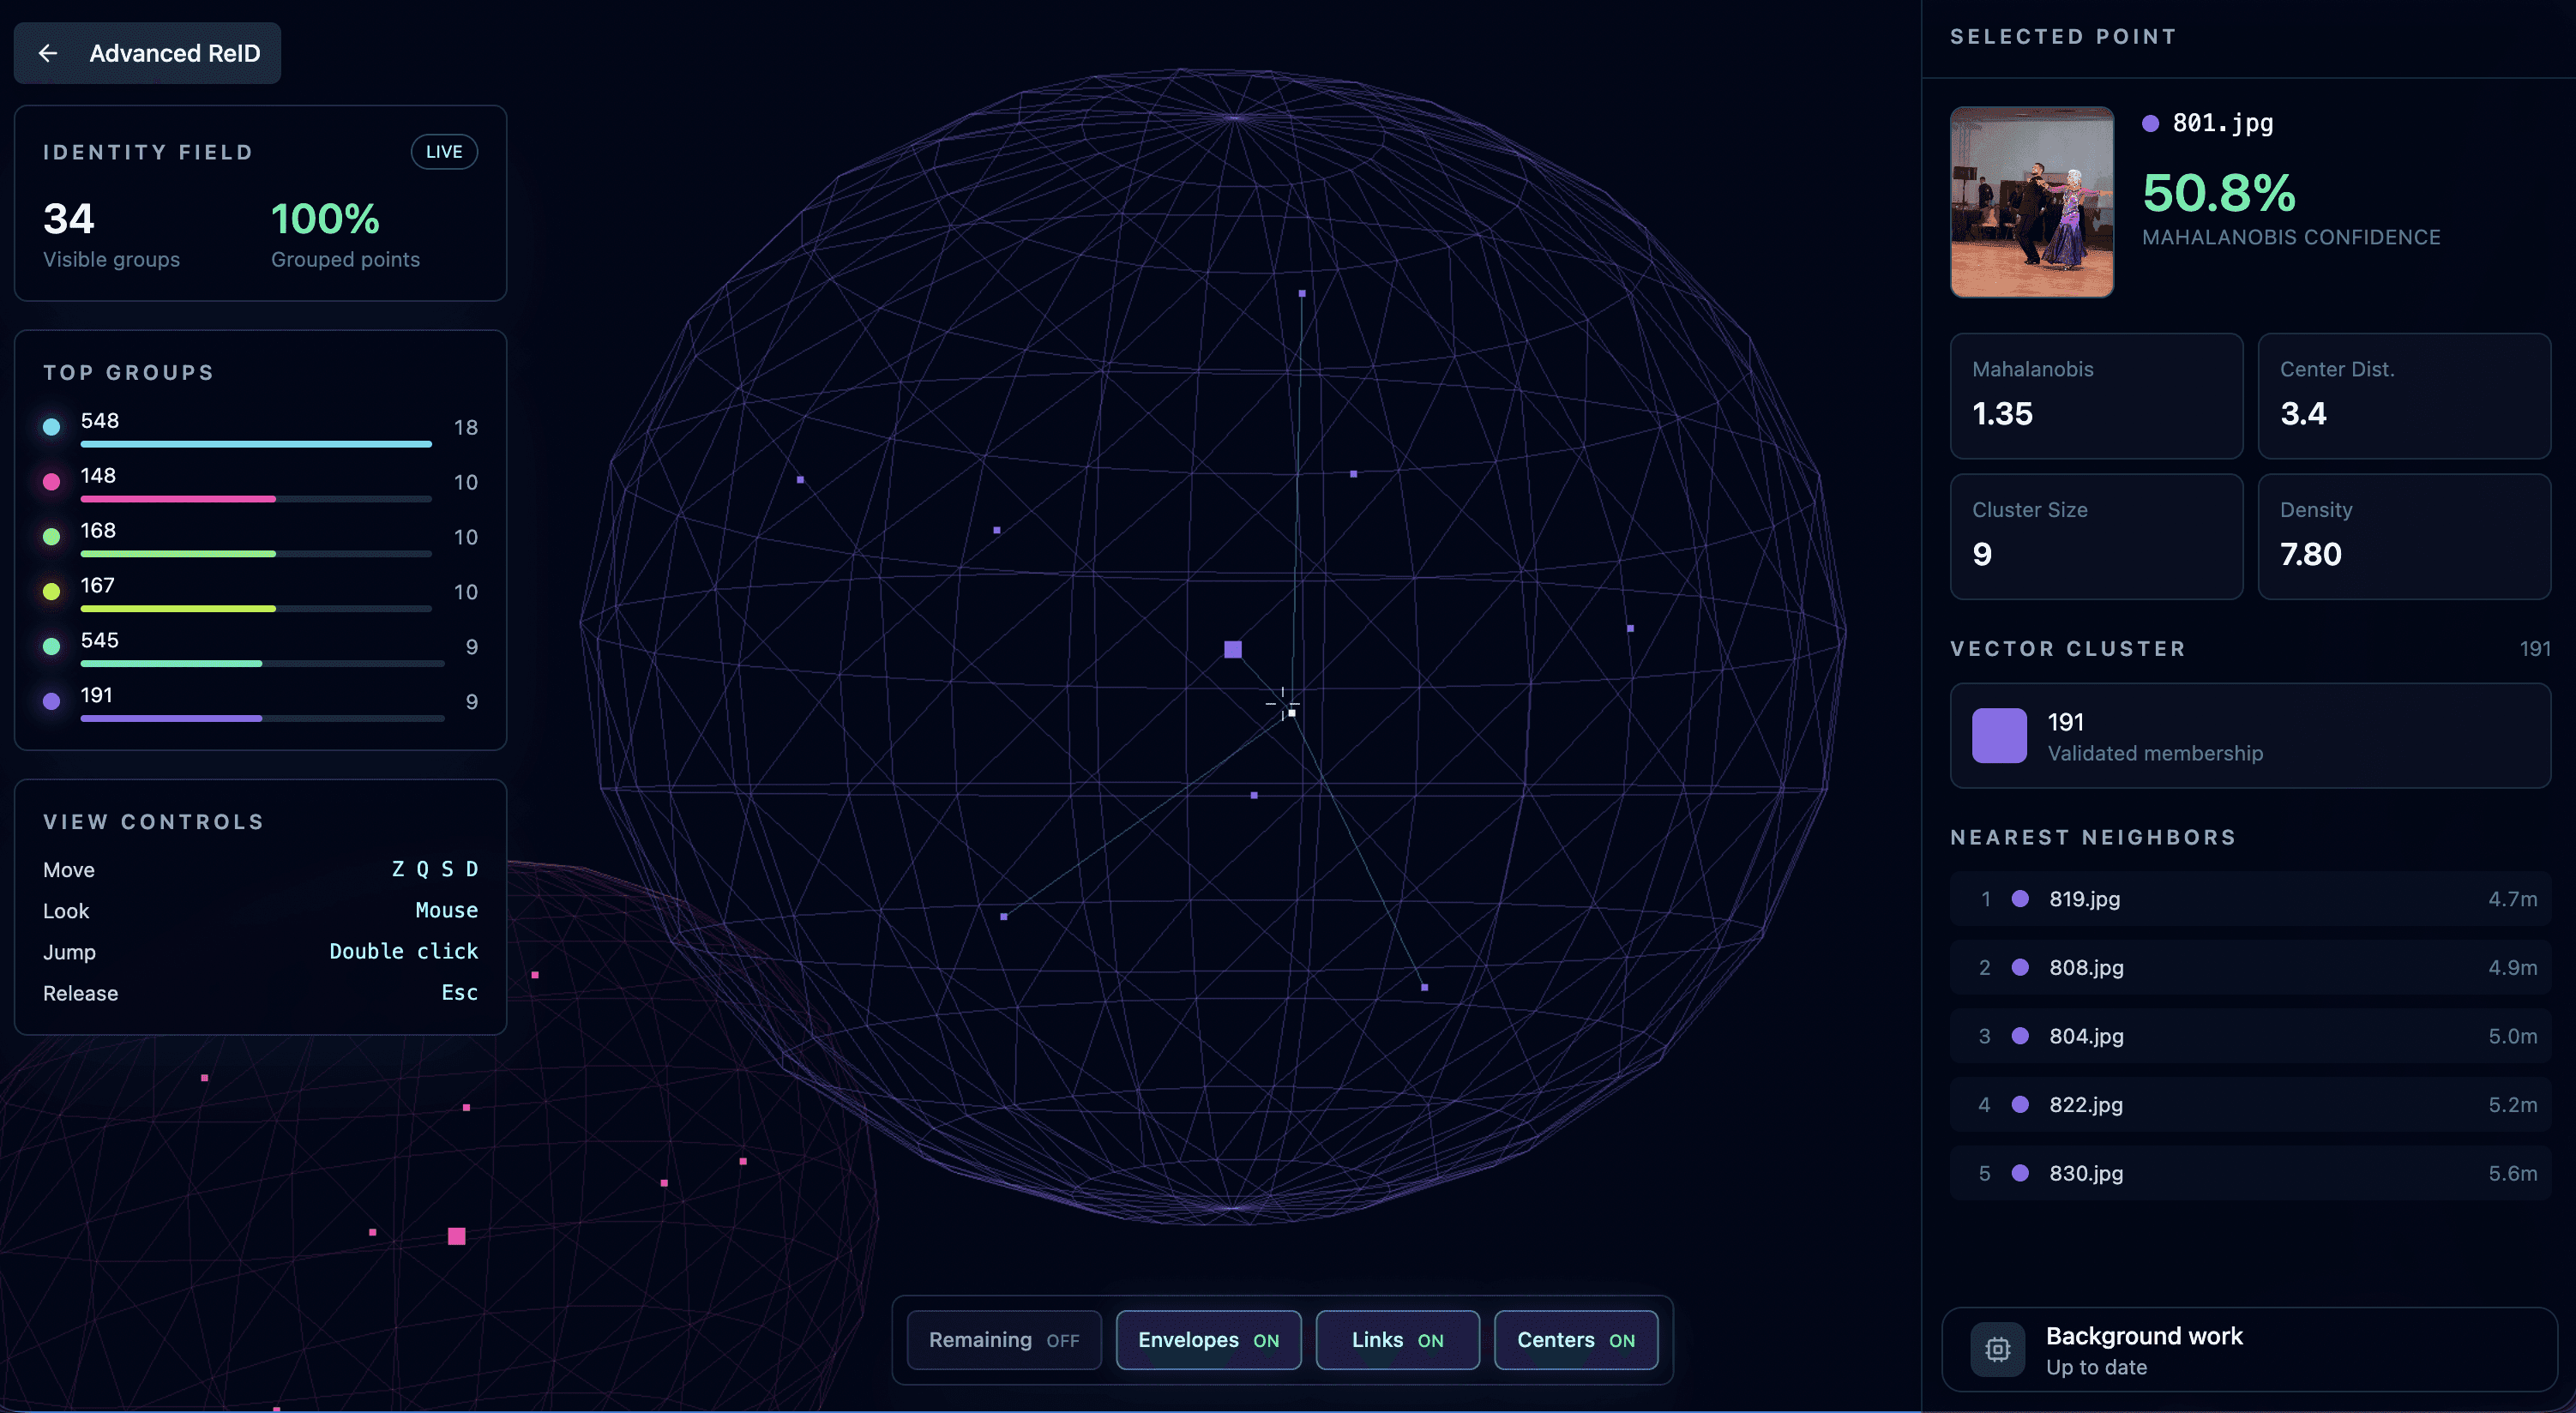Click the purple dot beside 801.jpg
Image resolution: width=2576 pixels, height=1413 pixels.
pos(2150,123)
